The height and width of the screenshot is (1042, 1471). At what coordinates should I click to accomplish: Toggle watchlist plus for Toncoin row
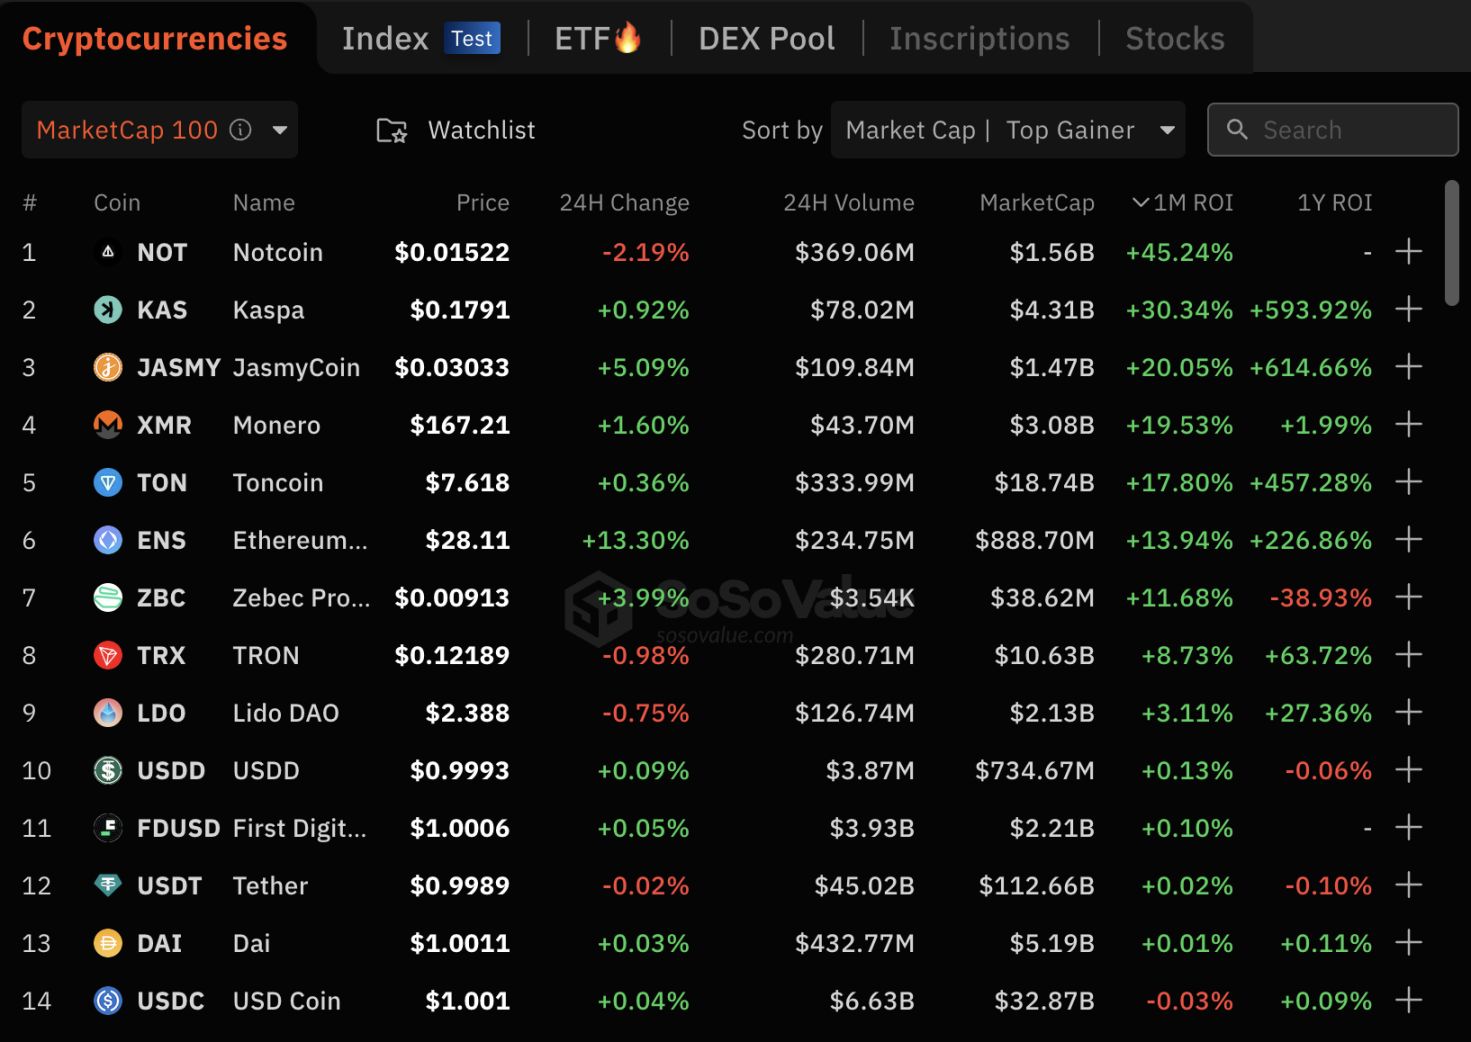1408,483
